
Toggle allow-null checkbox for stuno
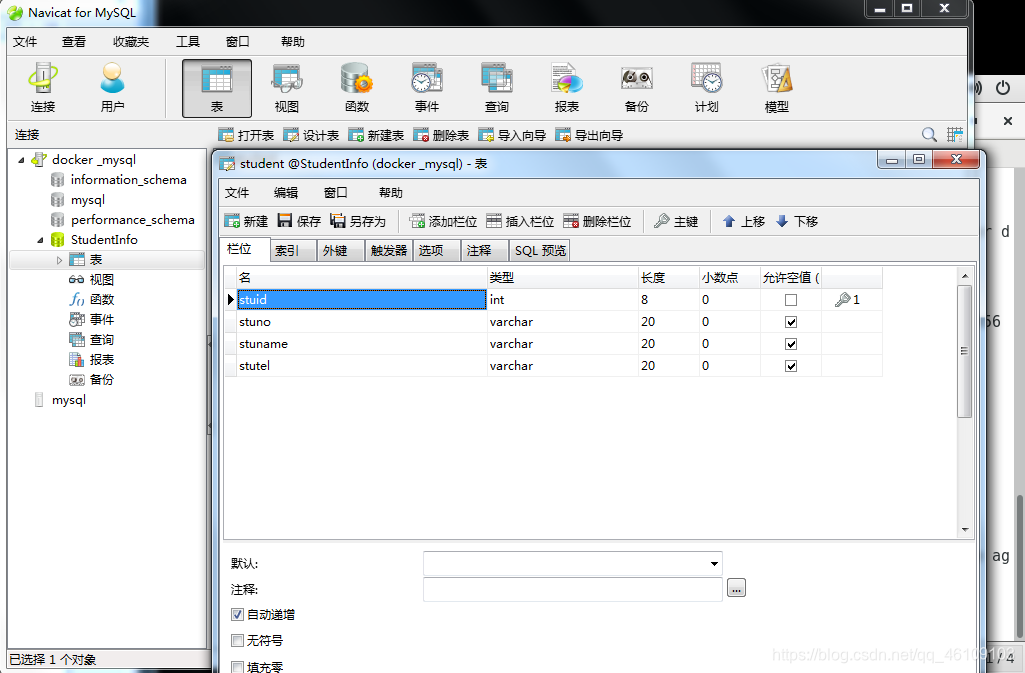click(791, 322)
